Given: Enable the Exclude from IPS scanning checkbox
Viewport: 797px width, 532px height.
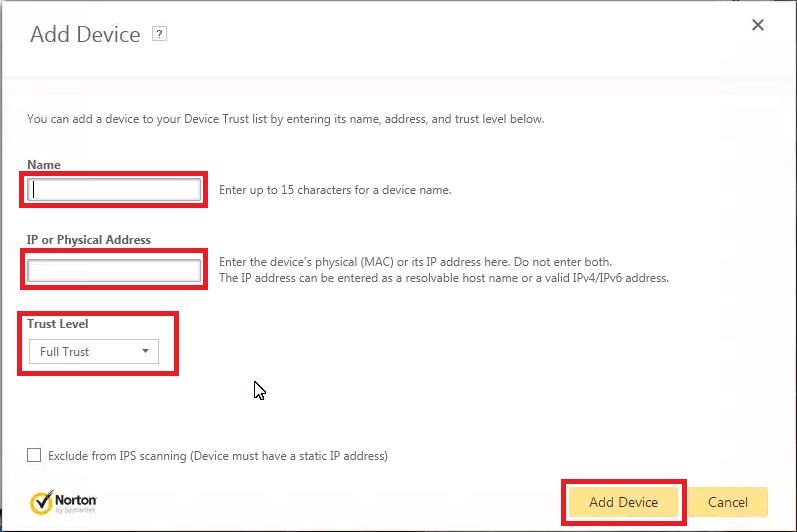Looking at the screenshot, I should click(34, 455).
